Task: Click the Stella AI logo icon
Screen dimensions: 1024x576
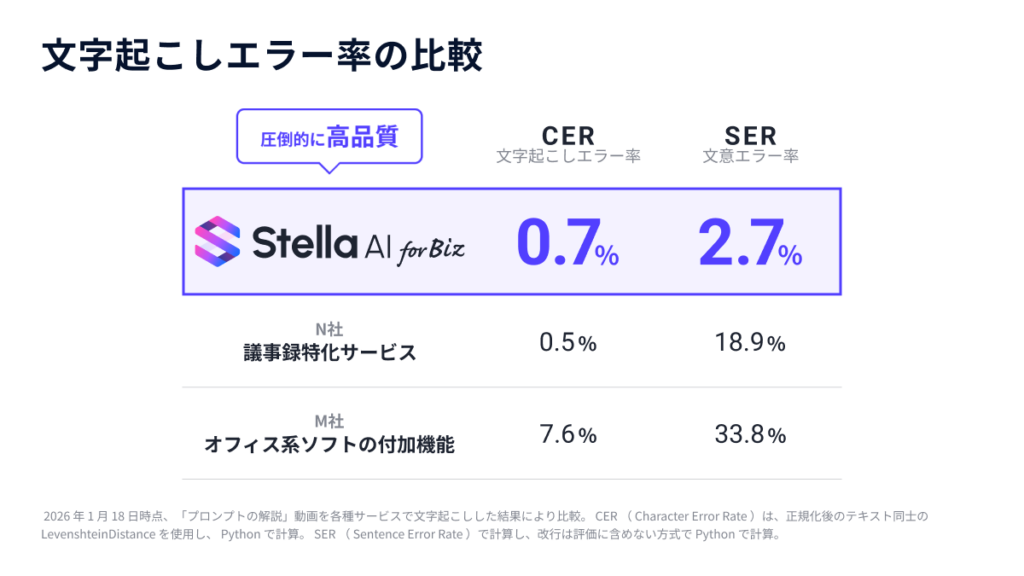Action: click(217, 242)
